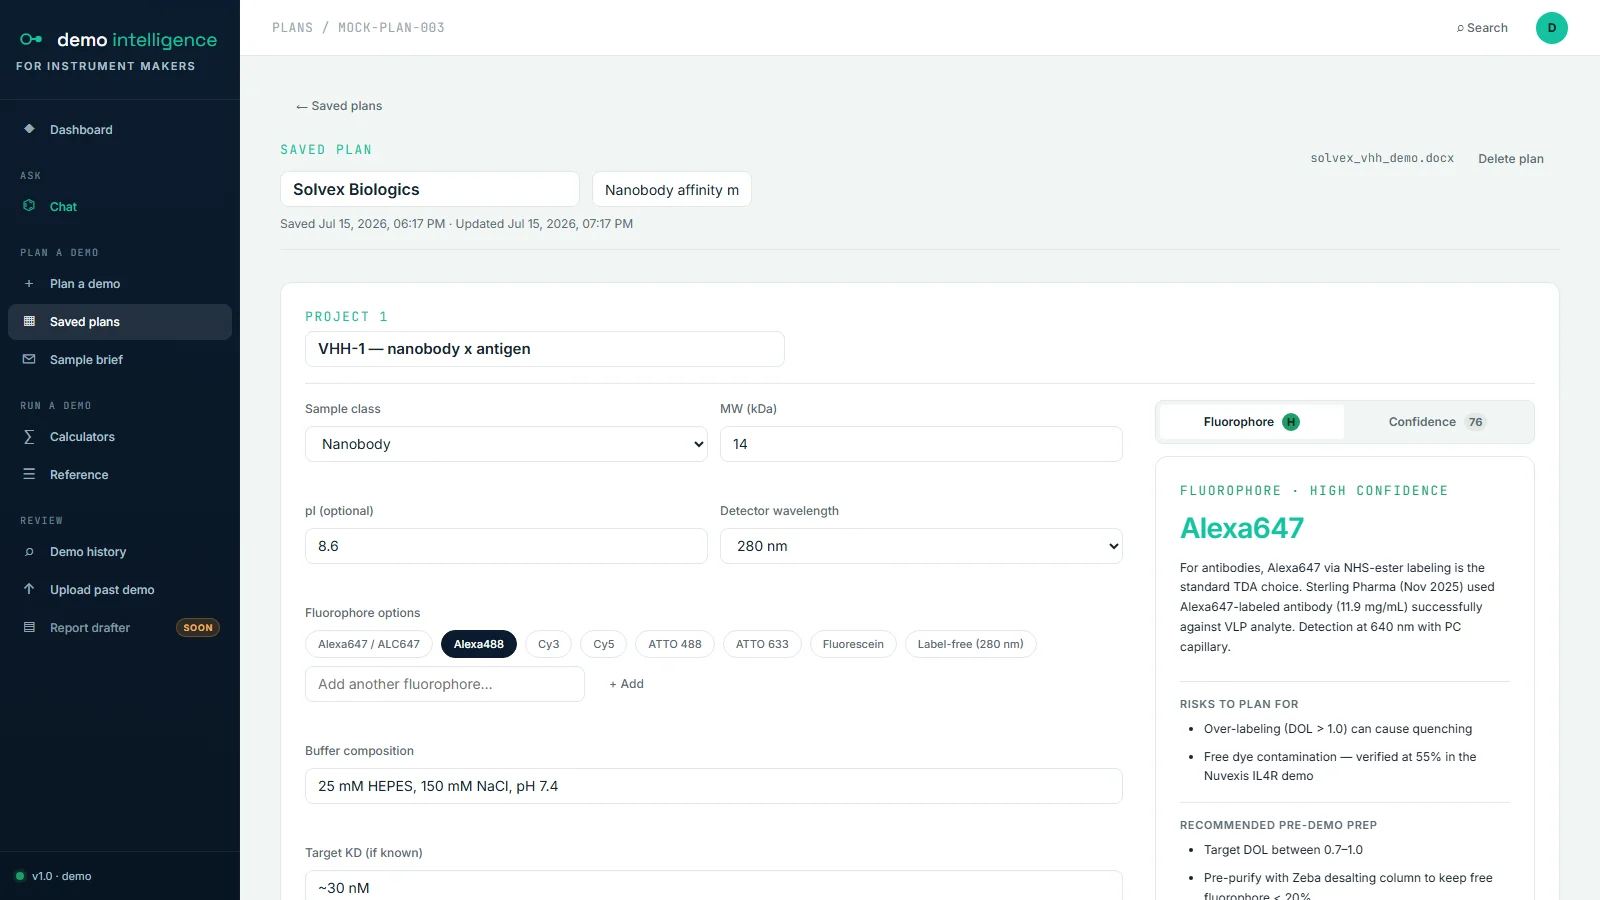This screenshot has height=900, width=1600.
Task: Open solvex_vhh_demo.docx file link
Action: (x=1382, y=158)
